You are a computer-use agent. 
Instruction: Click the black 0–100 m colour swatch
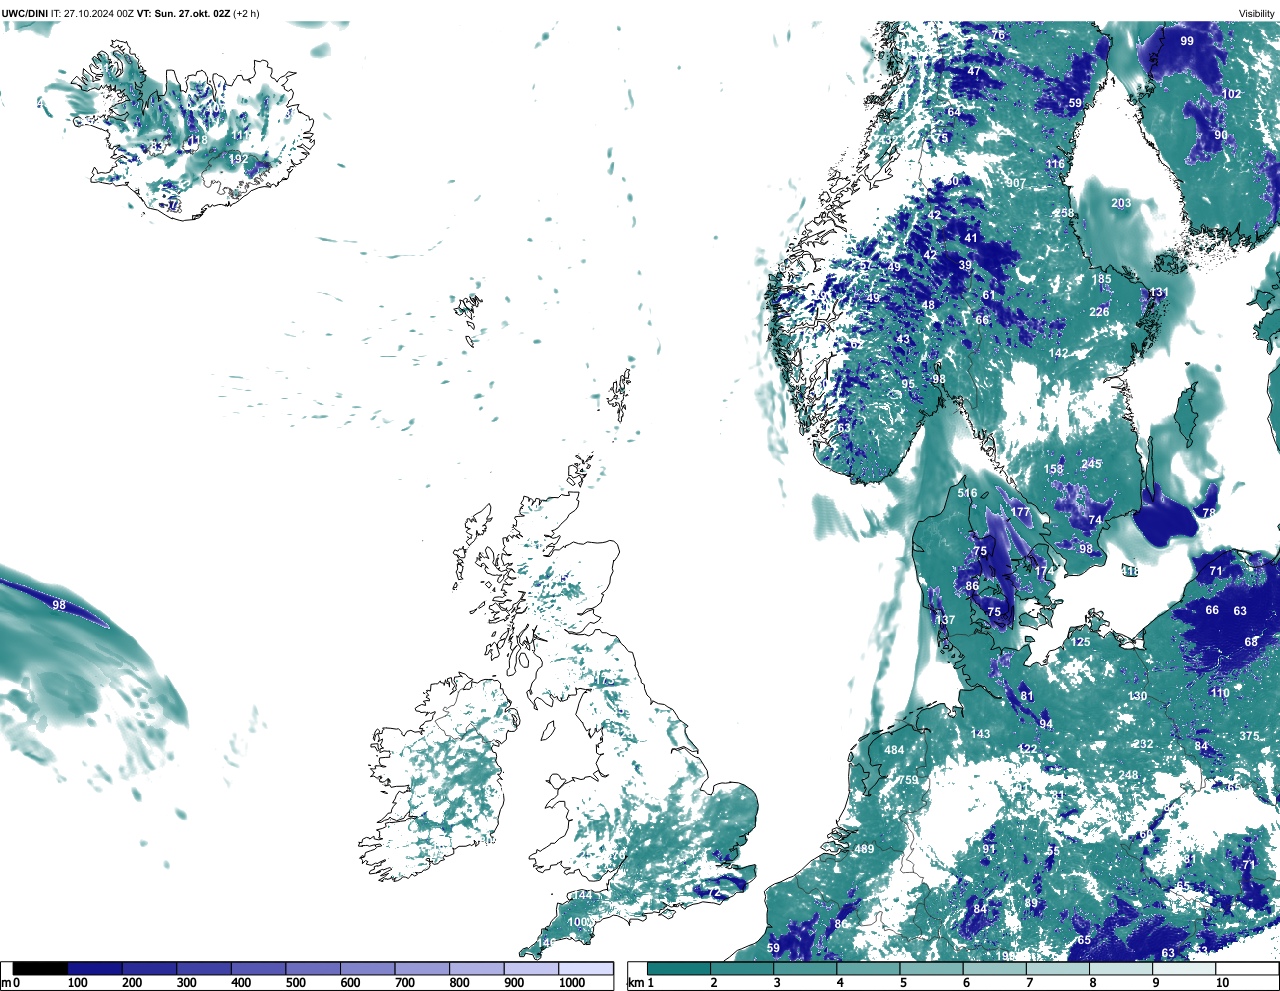point(41,969)
